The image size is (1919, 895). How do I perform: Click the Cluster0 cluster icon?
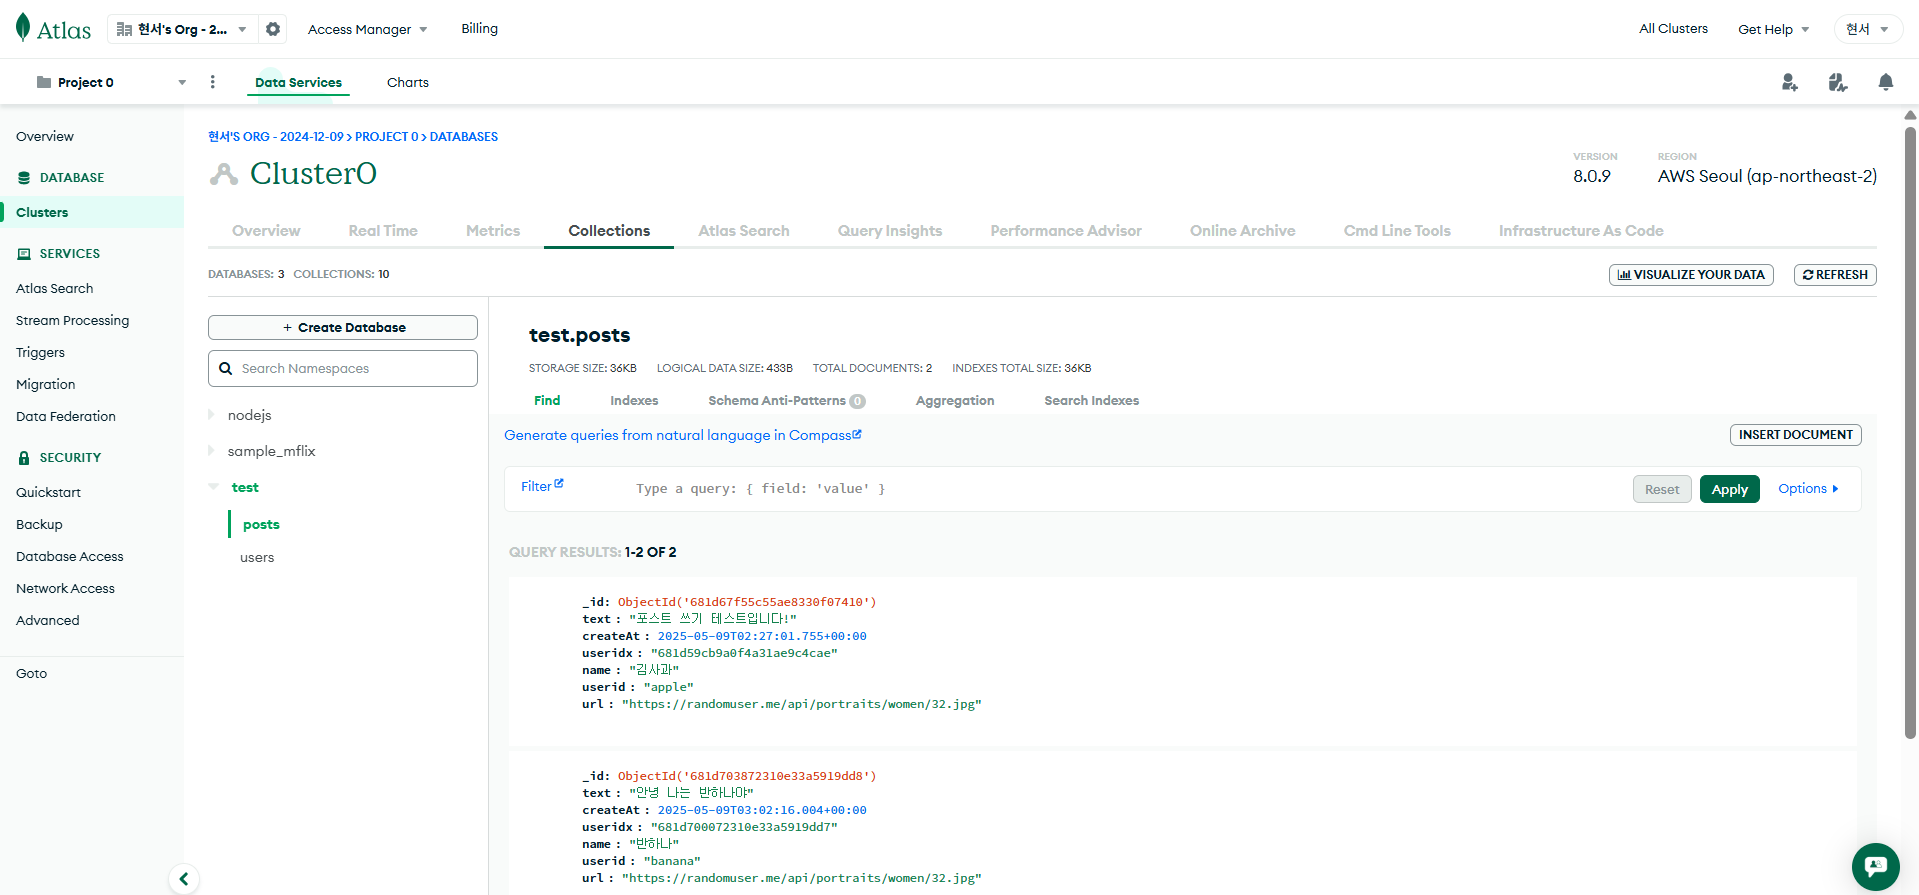(x=224, y=174)
